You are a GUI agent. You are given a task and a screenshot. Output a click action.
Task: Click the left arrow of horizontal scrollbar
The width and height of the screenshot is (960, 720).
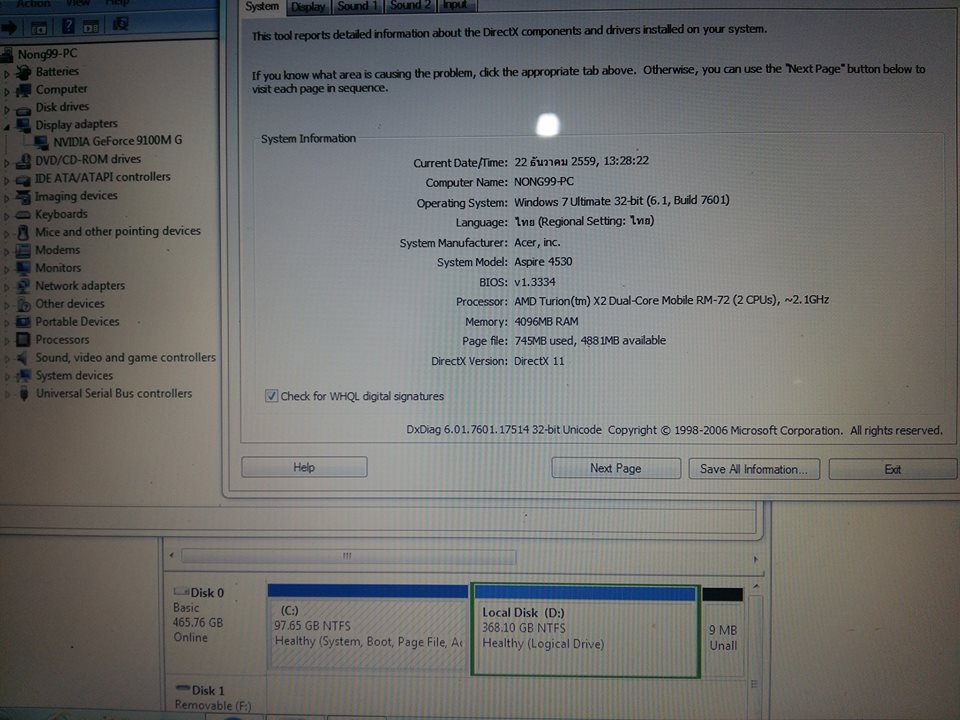[172, 555]
